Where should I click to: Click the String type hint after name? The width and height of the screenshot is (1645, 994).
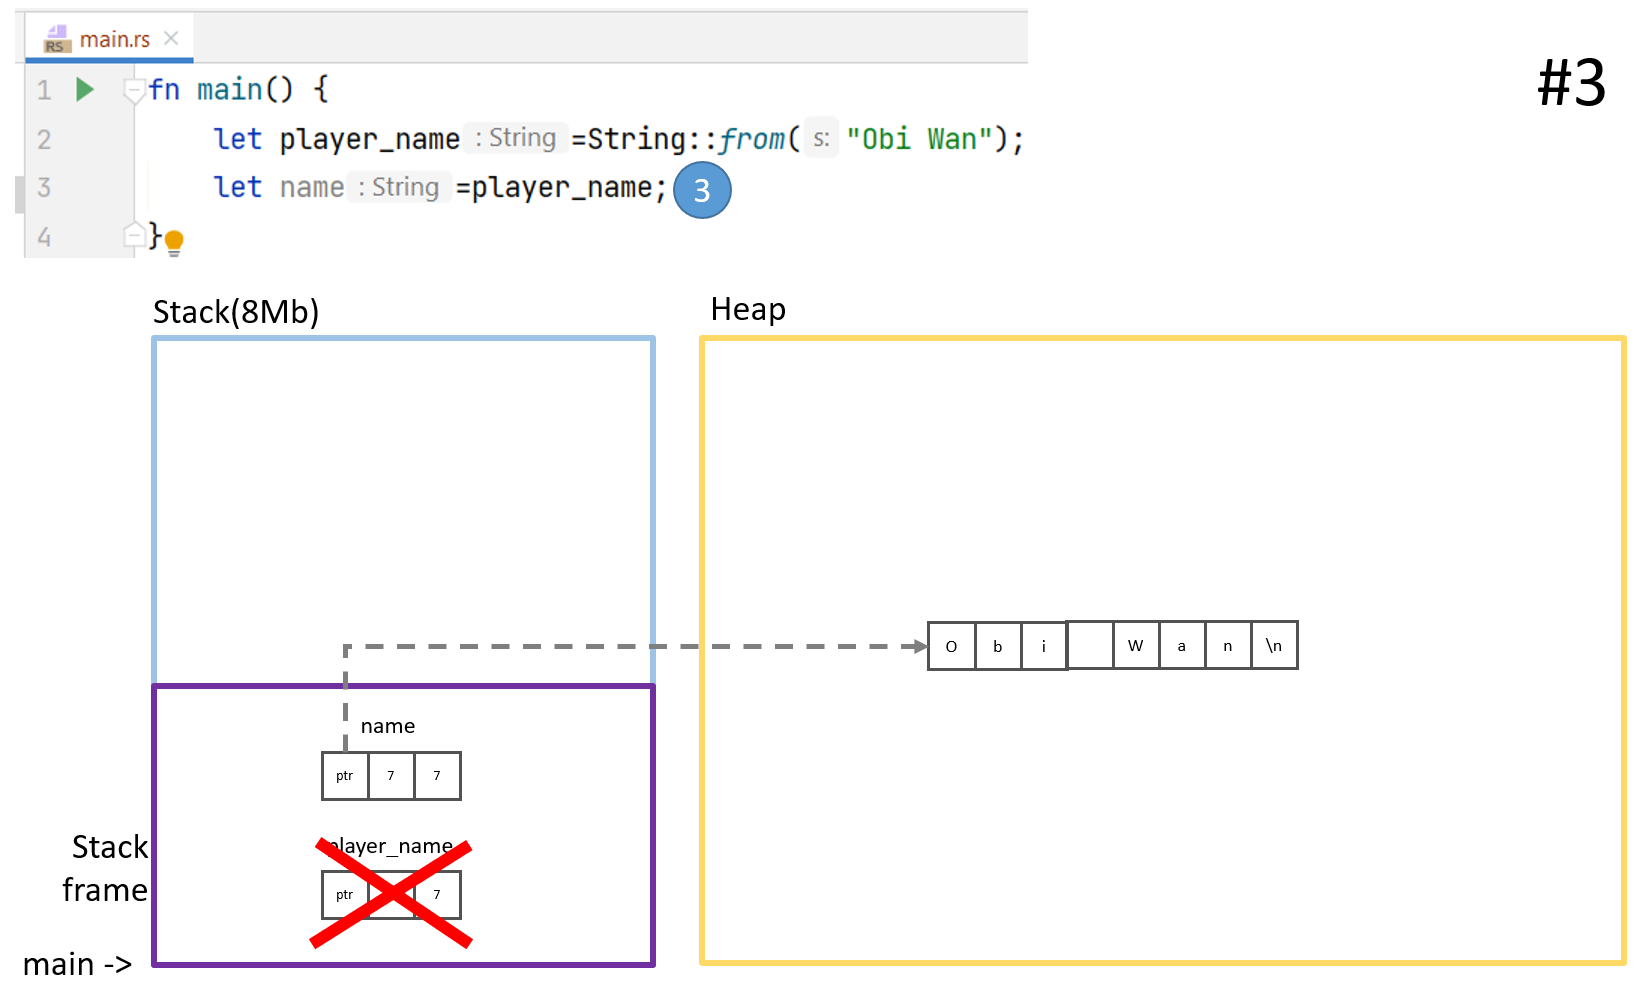(x=400, y=187)
